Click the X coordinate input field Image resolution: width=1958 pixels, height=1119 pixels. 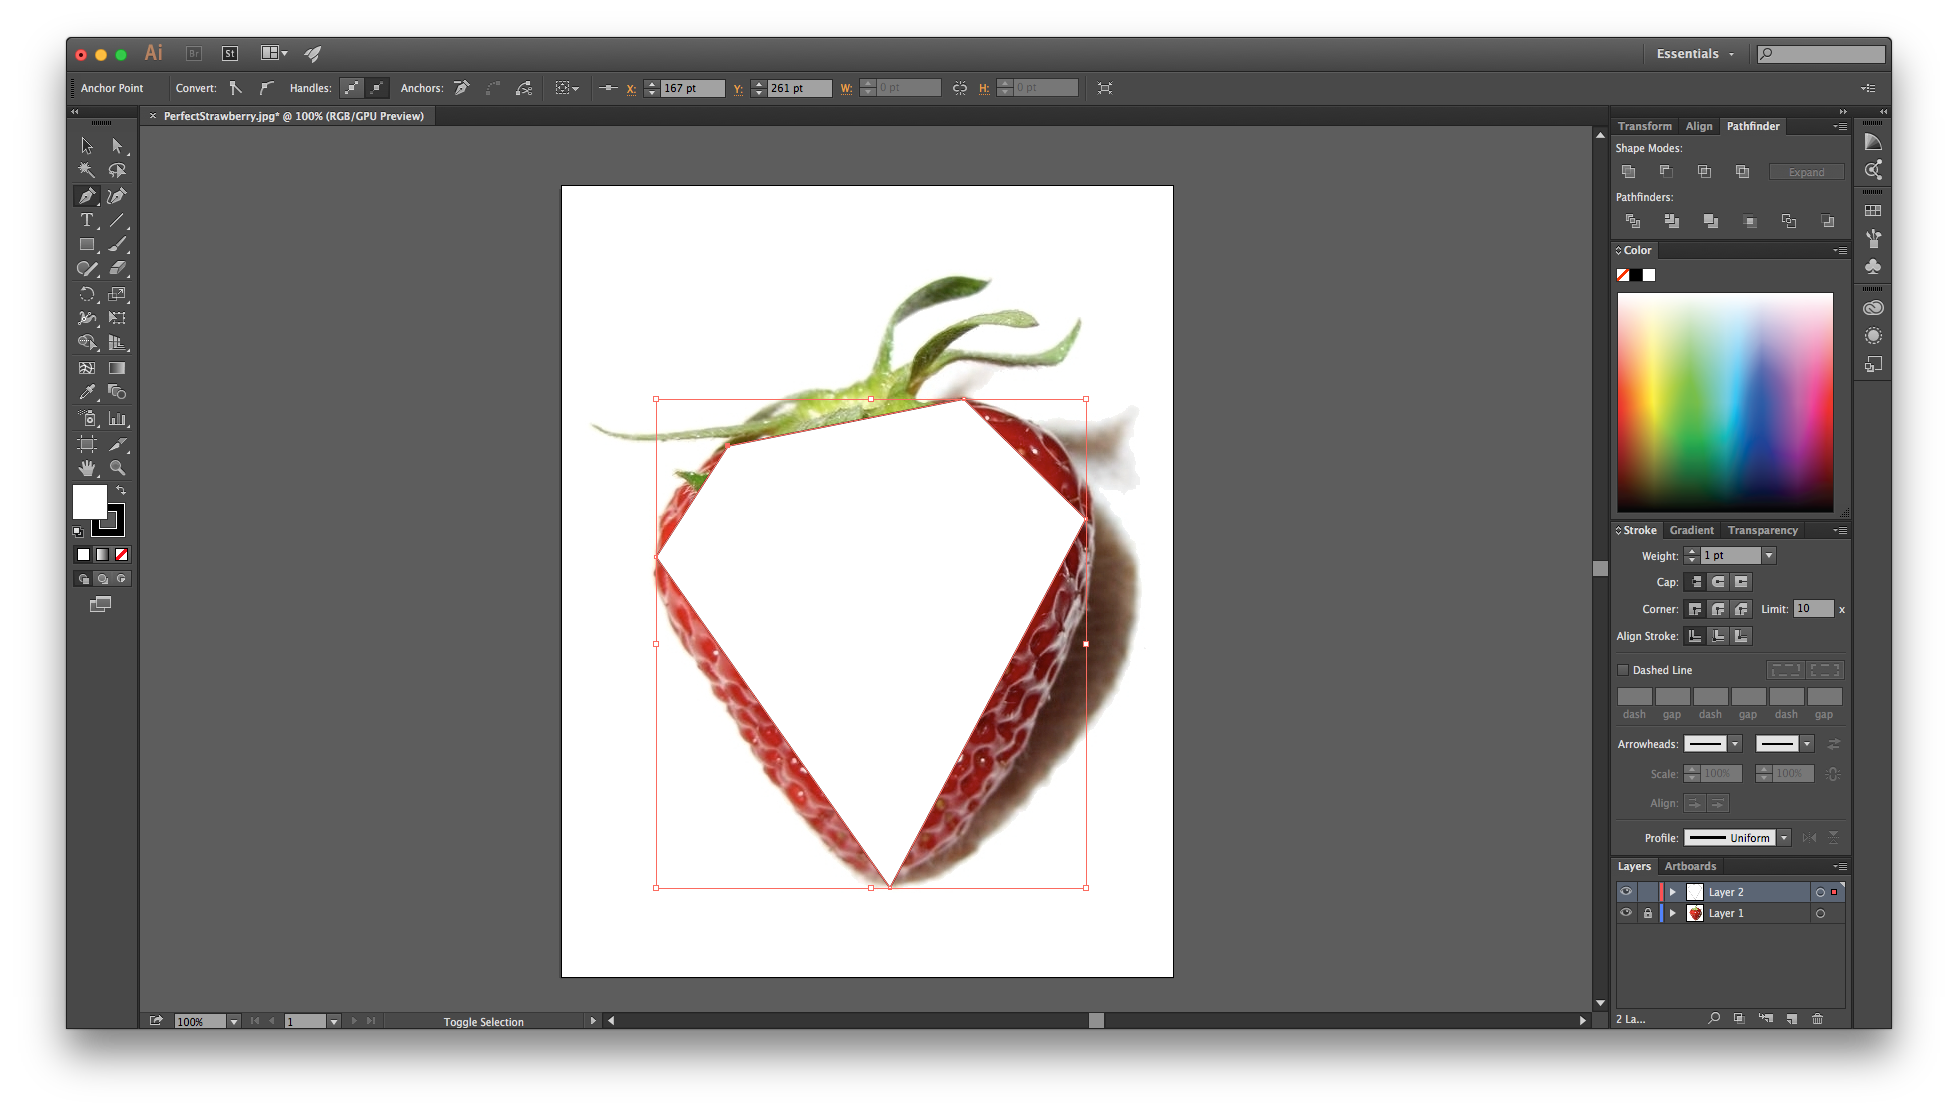[x=691, y=88]
